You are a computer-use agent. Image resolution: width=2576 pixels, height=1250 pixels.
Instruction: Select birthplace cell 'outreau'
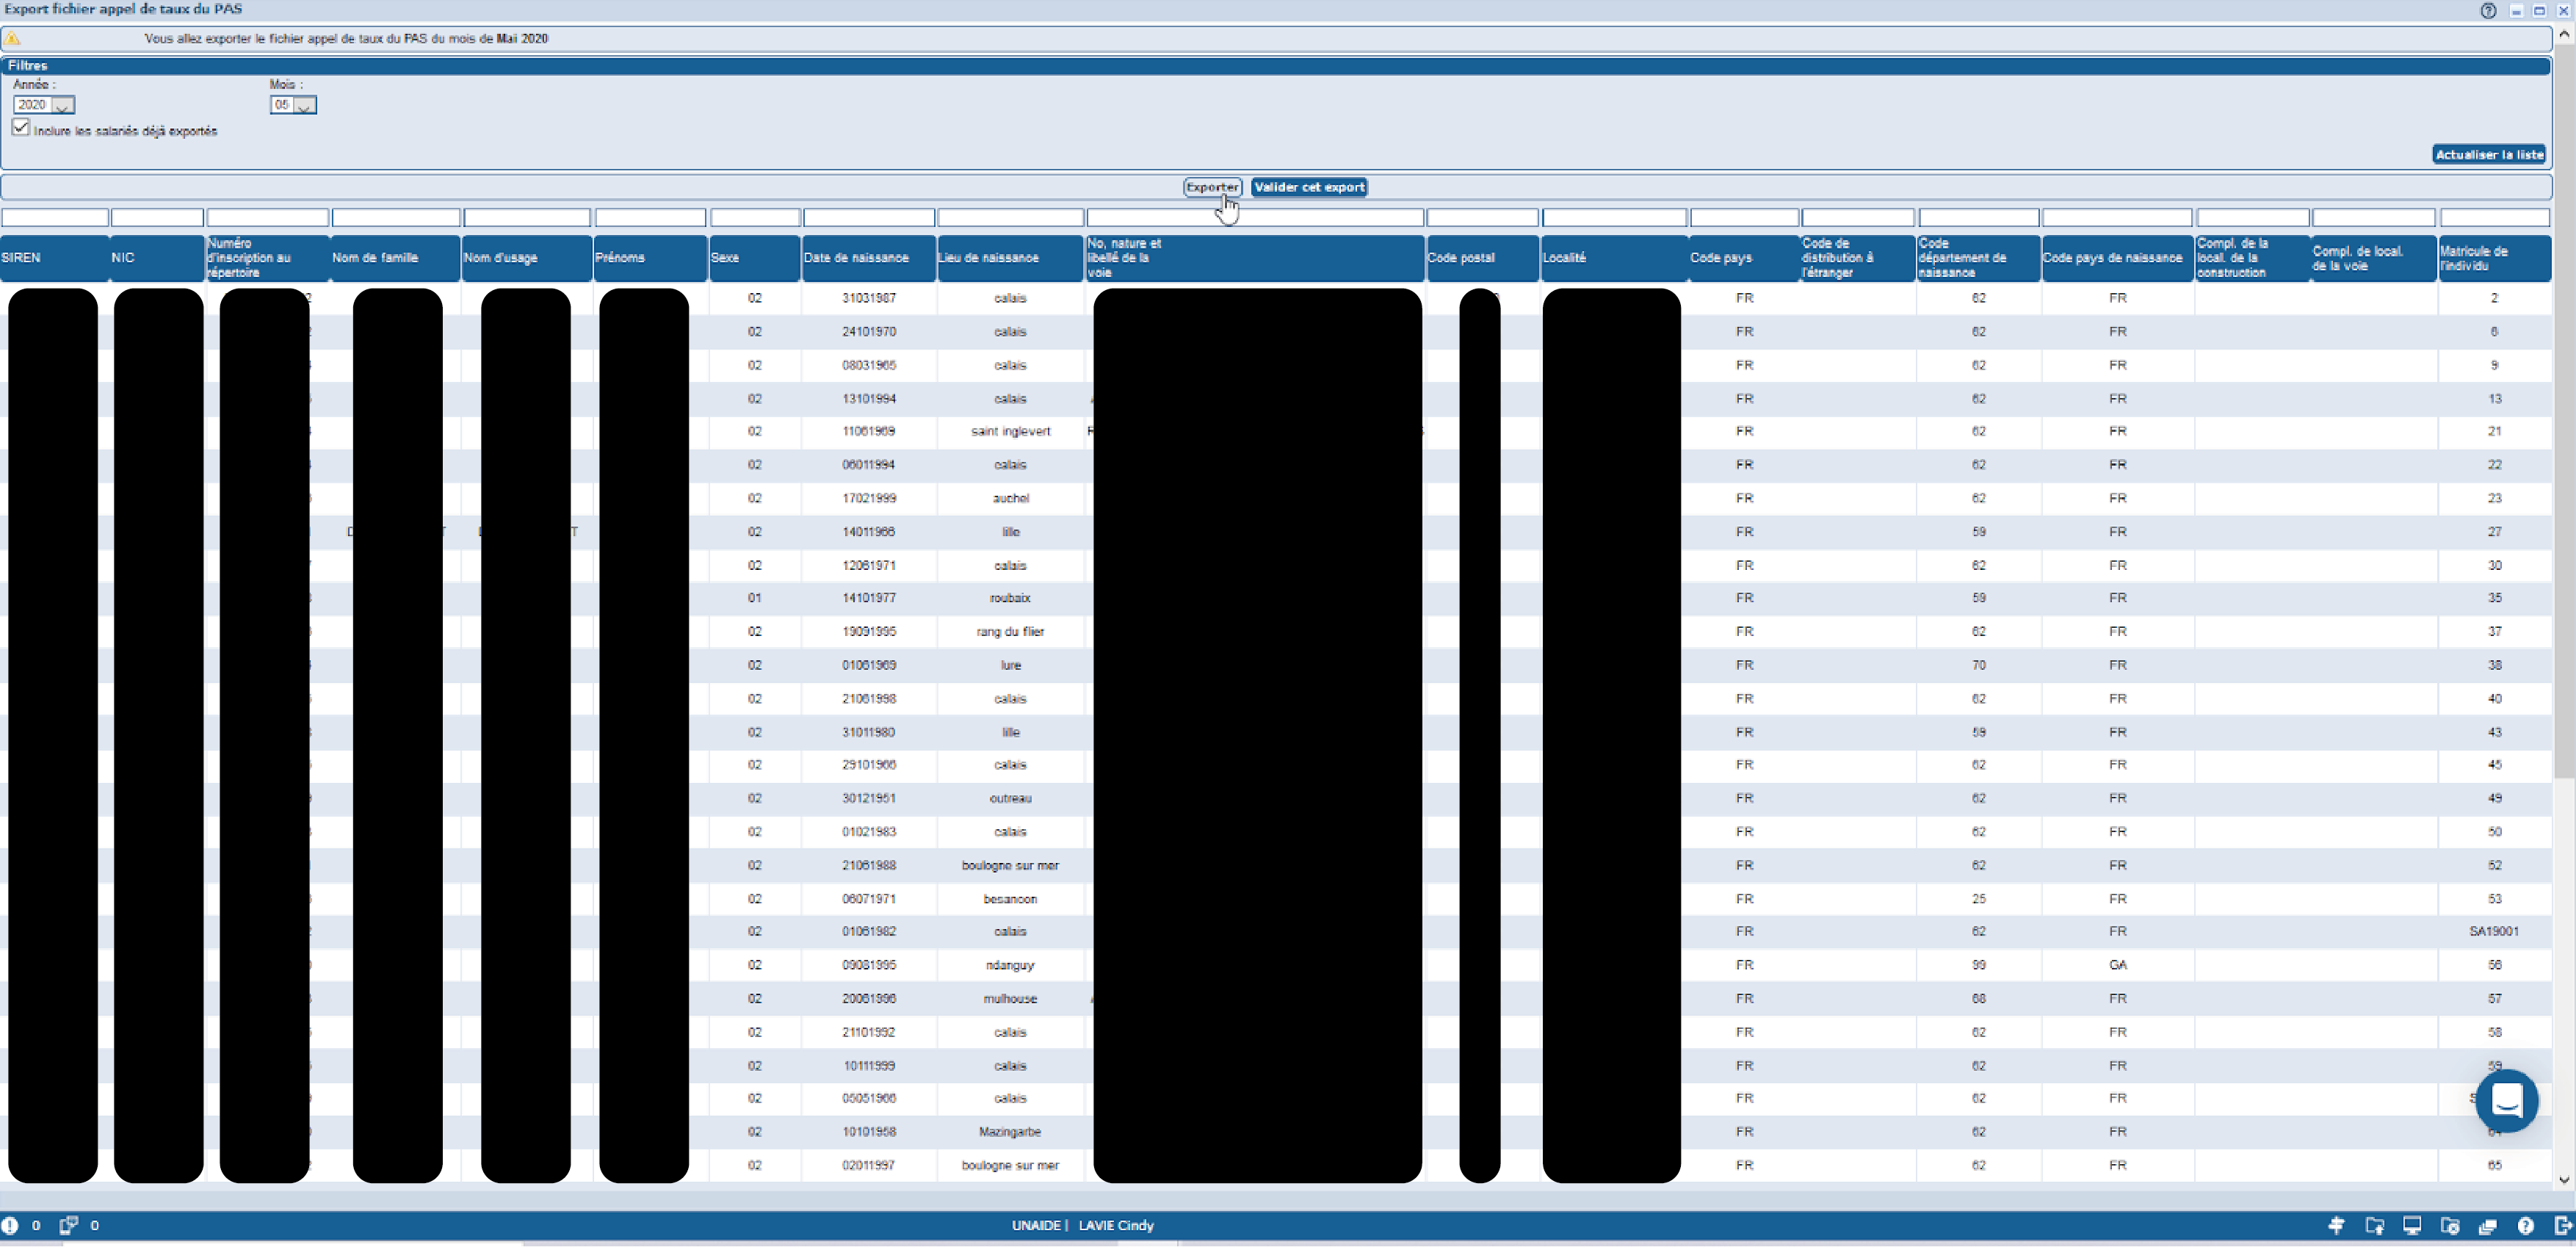(1011, 799)
